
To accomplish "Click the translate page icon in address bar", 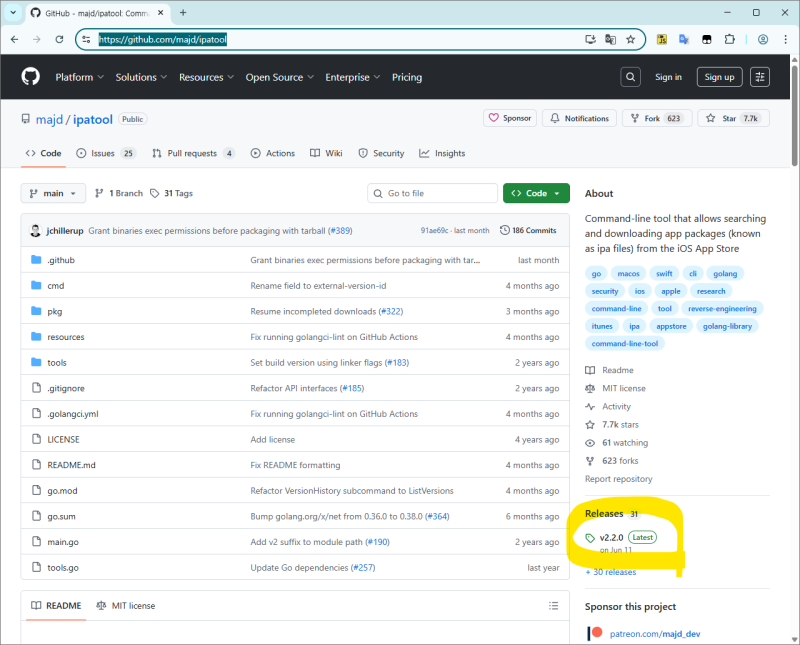I will click(610, 39).
